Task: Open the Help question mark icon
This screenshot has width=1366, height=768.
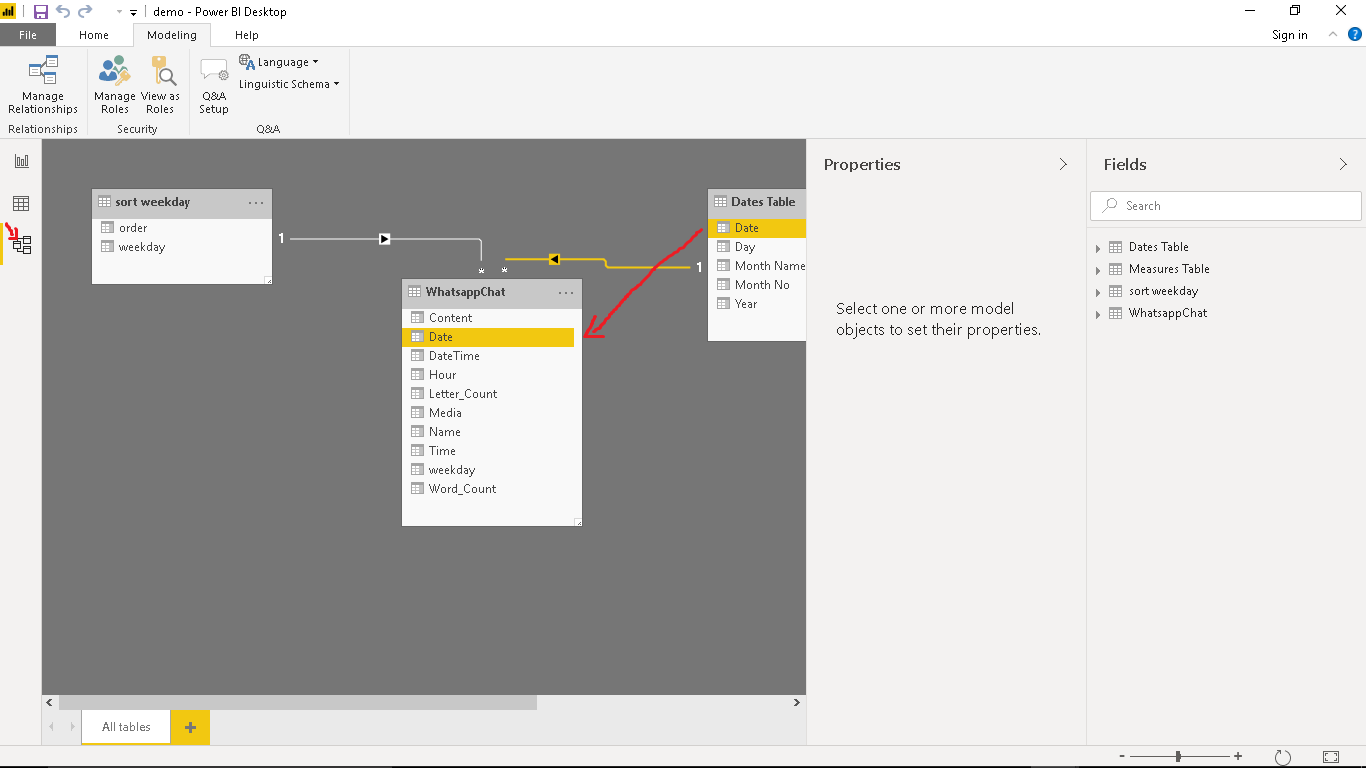Action: (x=1355, y=34)
